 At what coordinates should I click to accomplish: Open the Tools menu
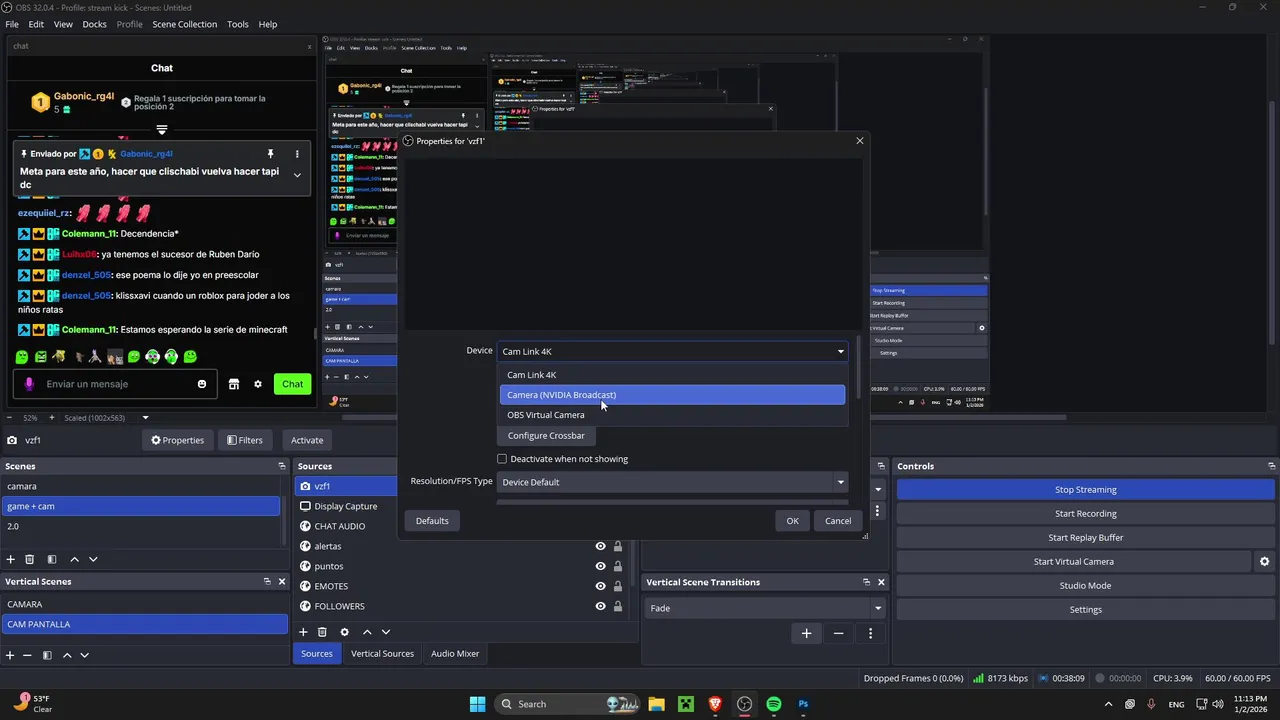[238, 24]
